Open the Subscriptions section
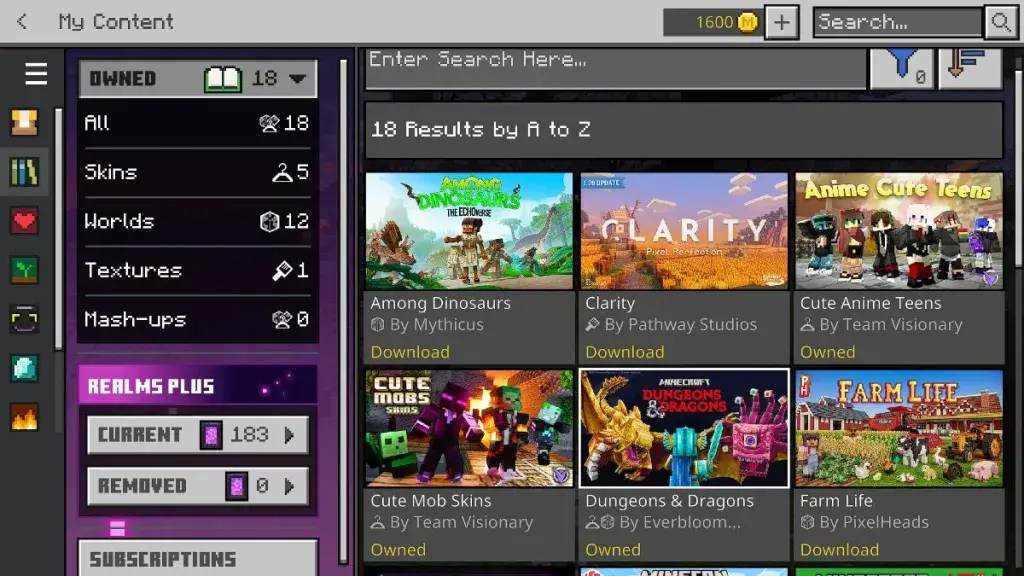This screenshot has width=1024, height=576. (x=198, y=558)
